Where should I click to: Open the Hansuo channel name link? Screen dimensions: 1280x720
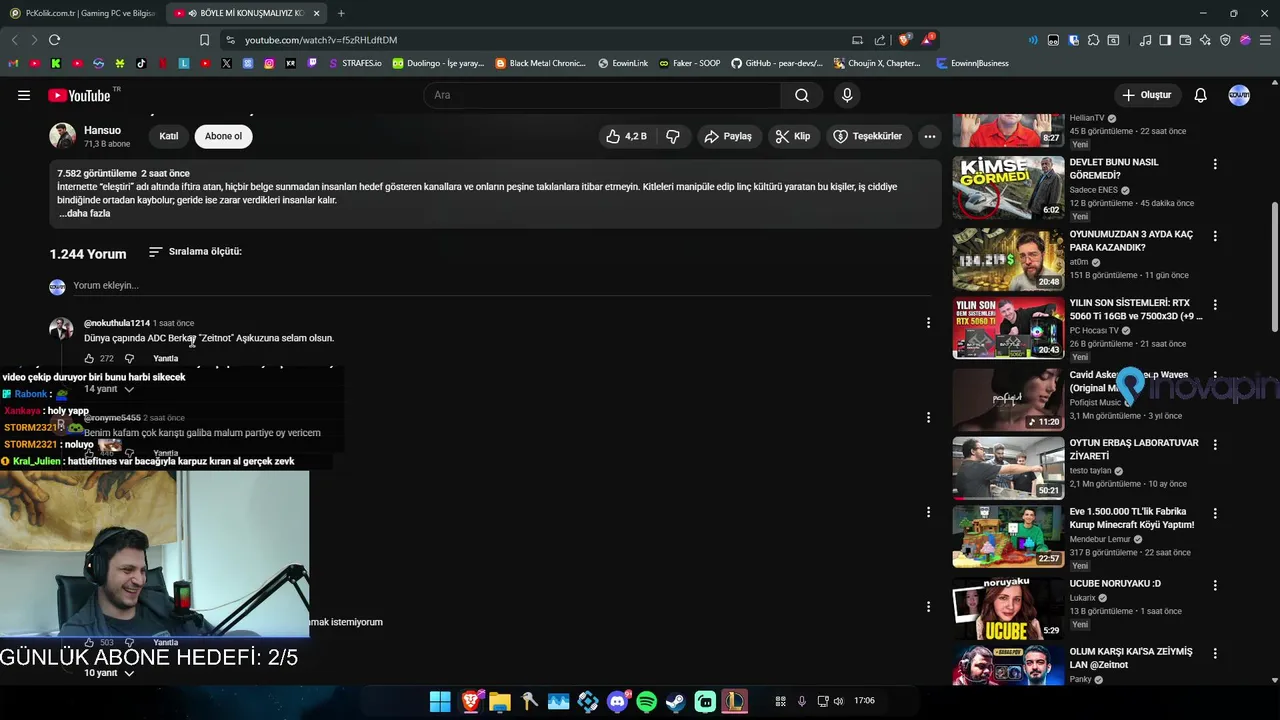102,130
